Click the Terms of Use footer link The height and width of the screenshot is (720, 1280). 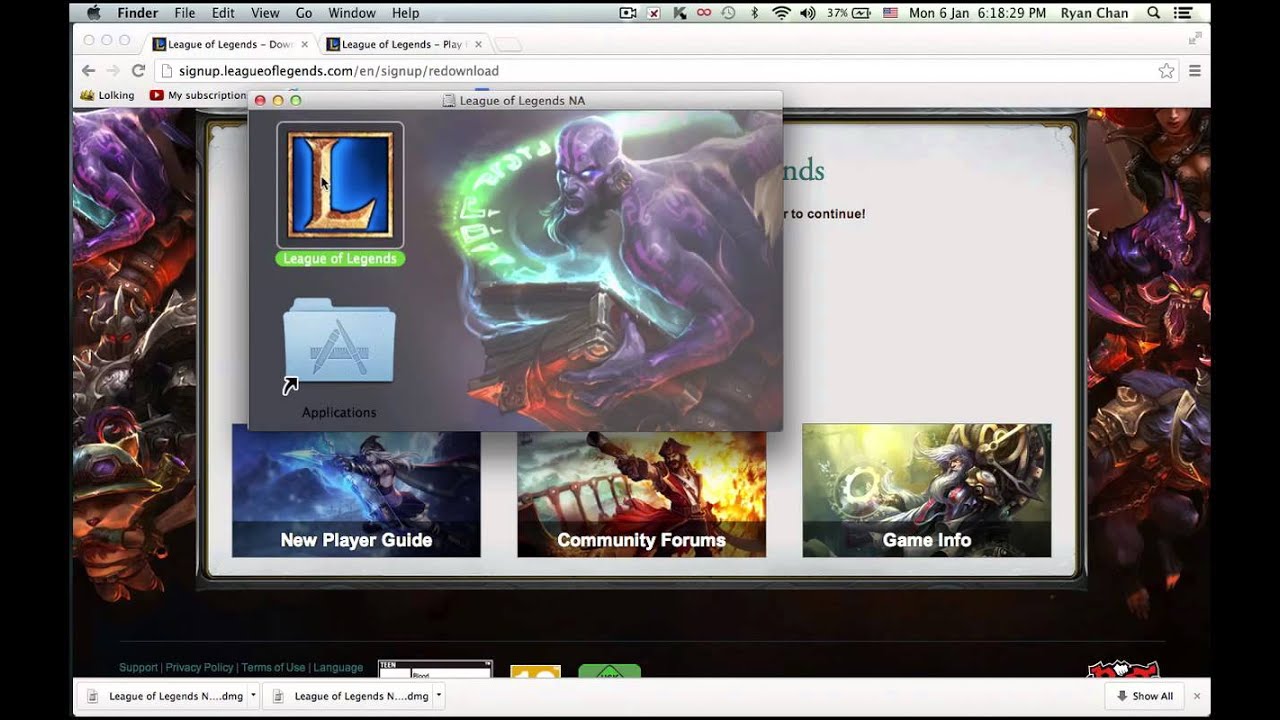(x=273, y=667)
